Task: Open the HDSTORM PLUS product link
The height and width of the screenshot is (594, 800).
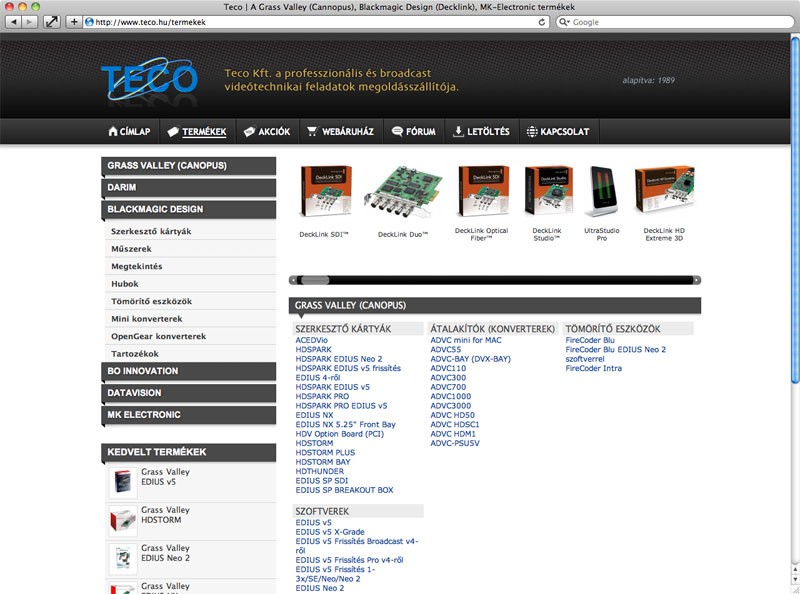Action: (325, 453)
